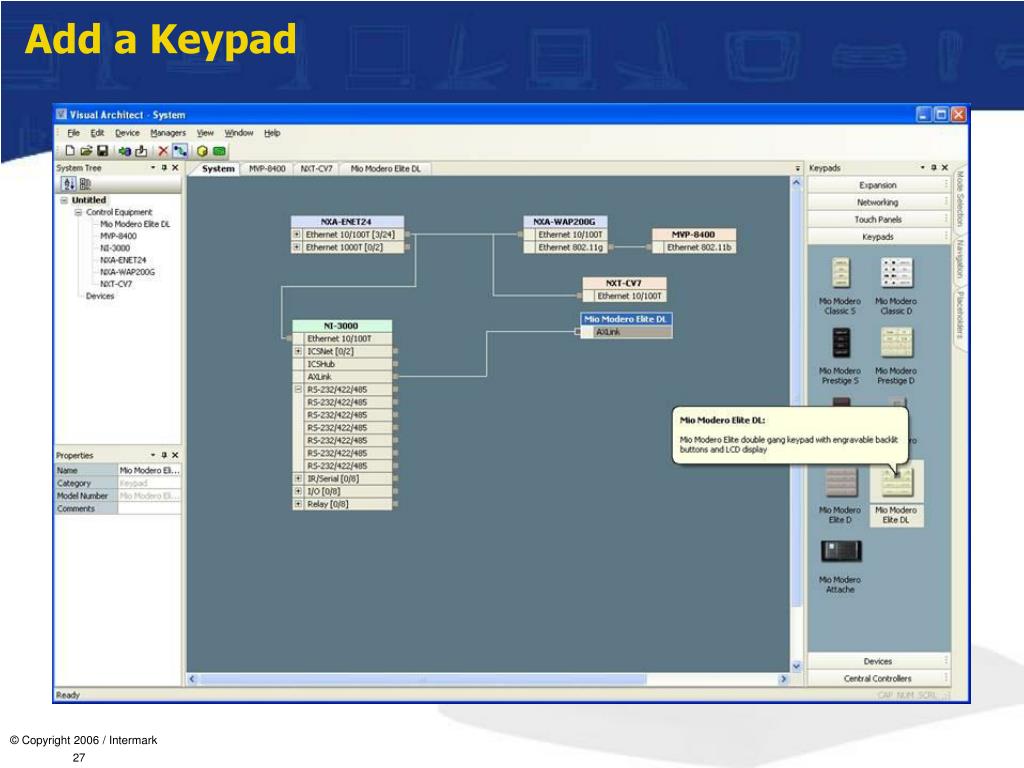Image resolution: width=1024 pixels, height=768 pixels.
Task: Open Keypads panel dropdown arrow
Action: tap(922, 168)
